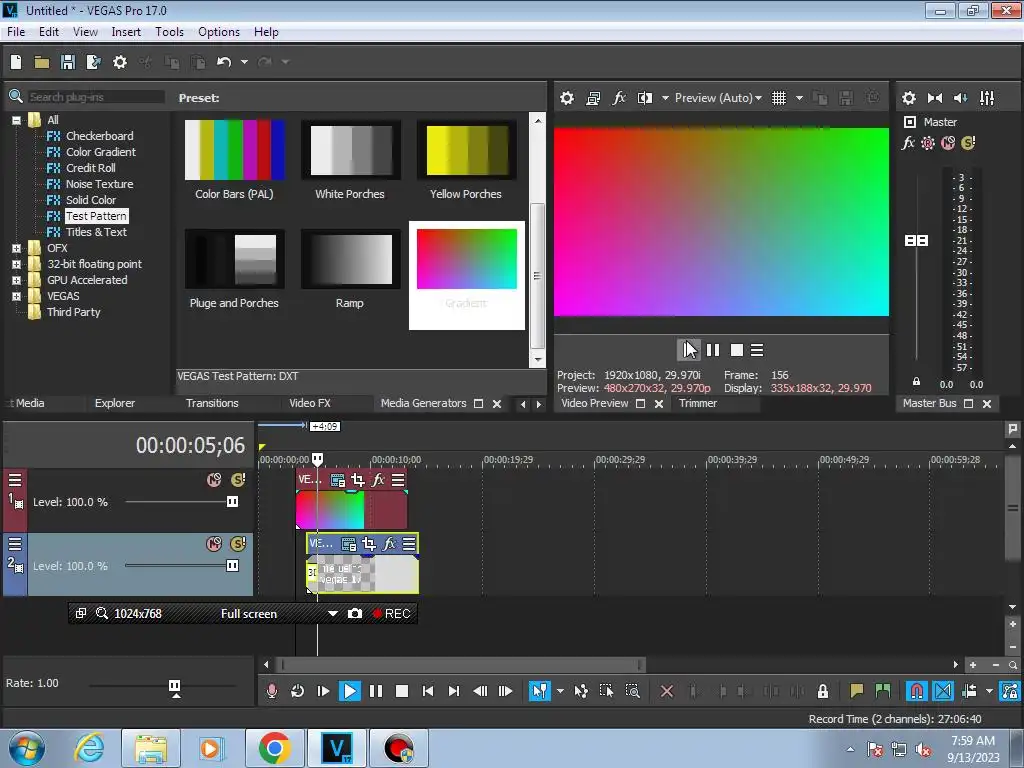This screenshot has height=768, width=1024.
Task: Open project properties gear in main toolbar
Action: tap(120, 62)
